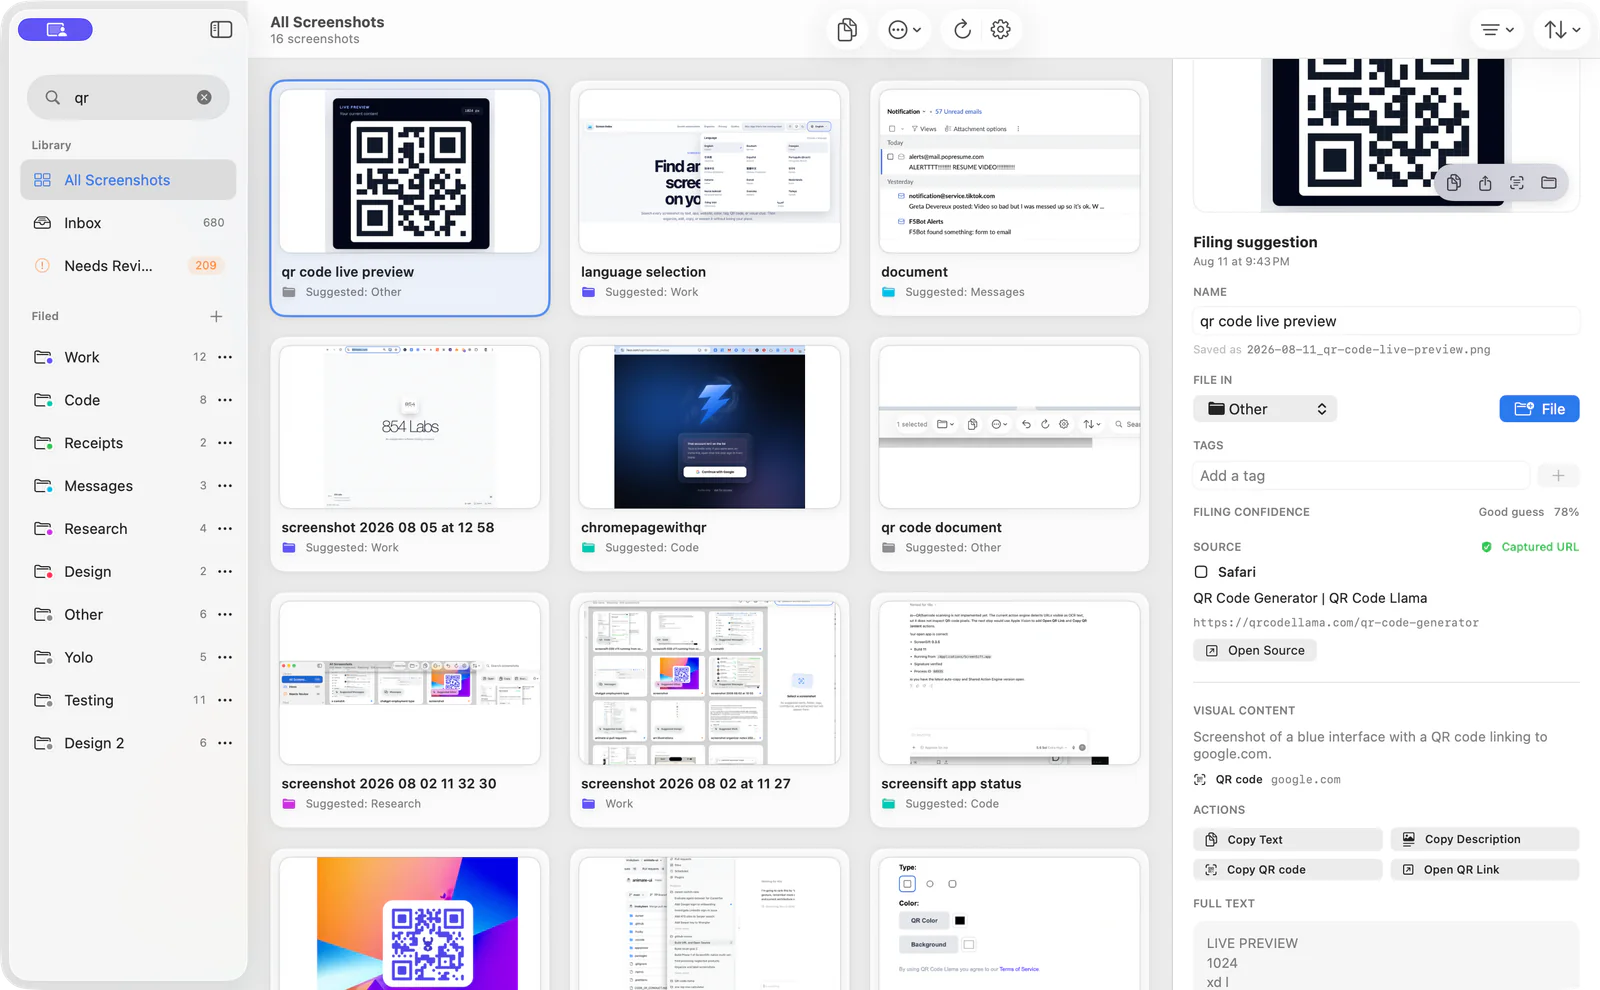Click the 'QR code google.com' detected entry

[x=1267, y=780]
